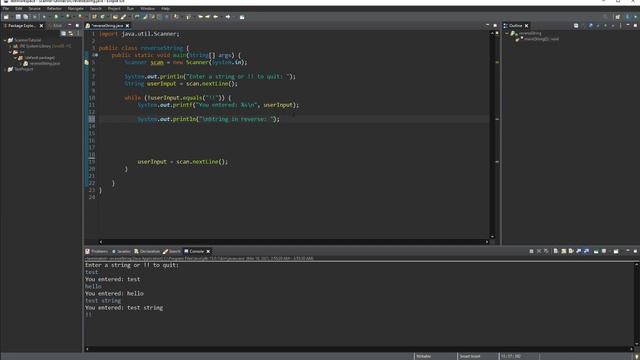Close the Package Explorer tab
640x360 pixels.
click(41, 26)
